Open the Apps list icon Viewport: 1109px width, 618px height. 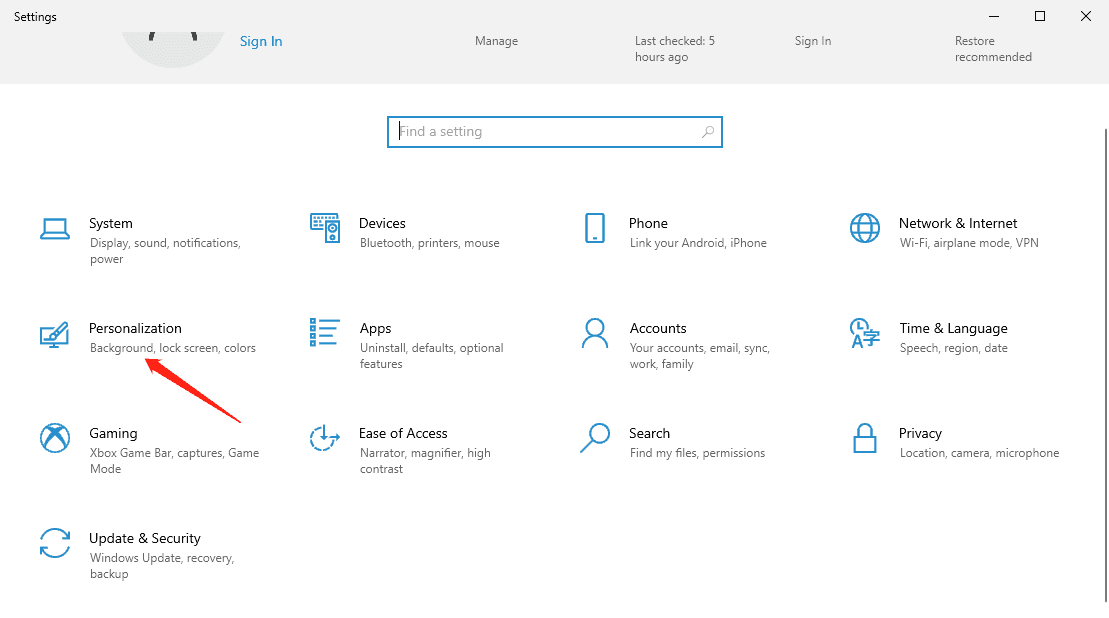coord(324,332)
